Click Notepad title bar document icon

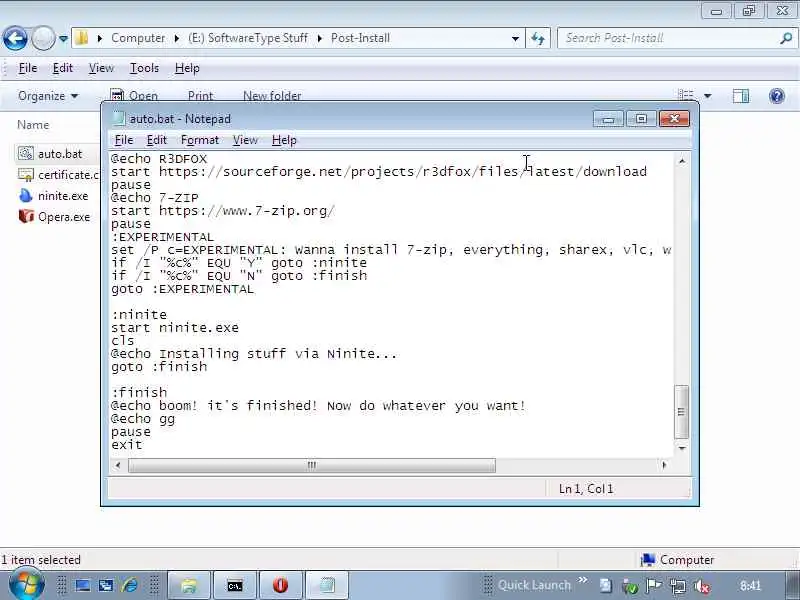coord(118,119)
